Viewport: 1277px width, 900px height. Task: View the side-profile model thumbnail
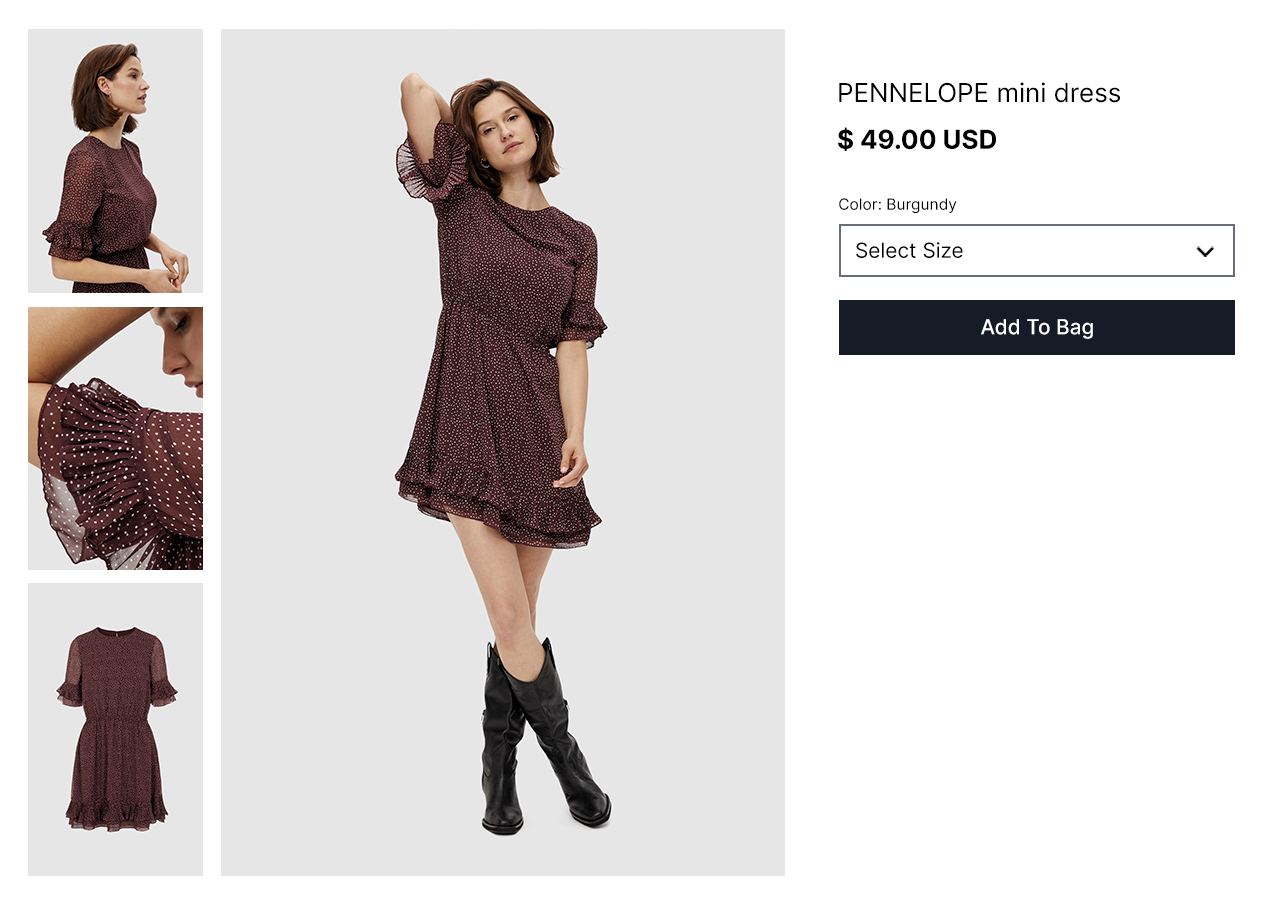(x=115, y=160)
